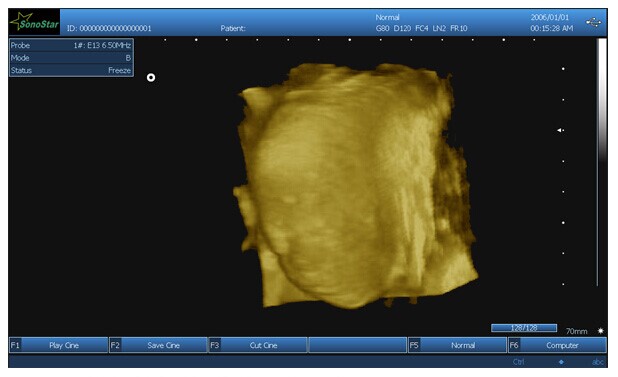Screen dimensions: 618x377
Task: Click the USB connection icon
Action: 593,22
